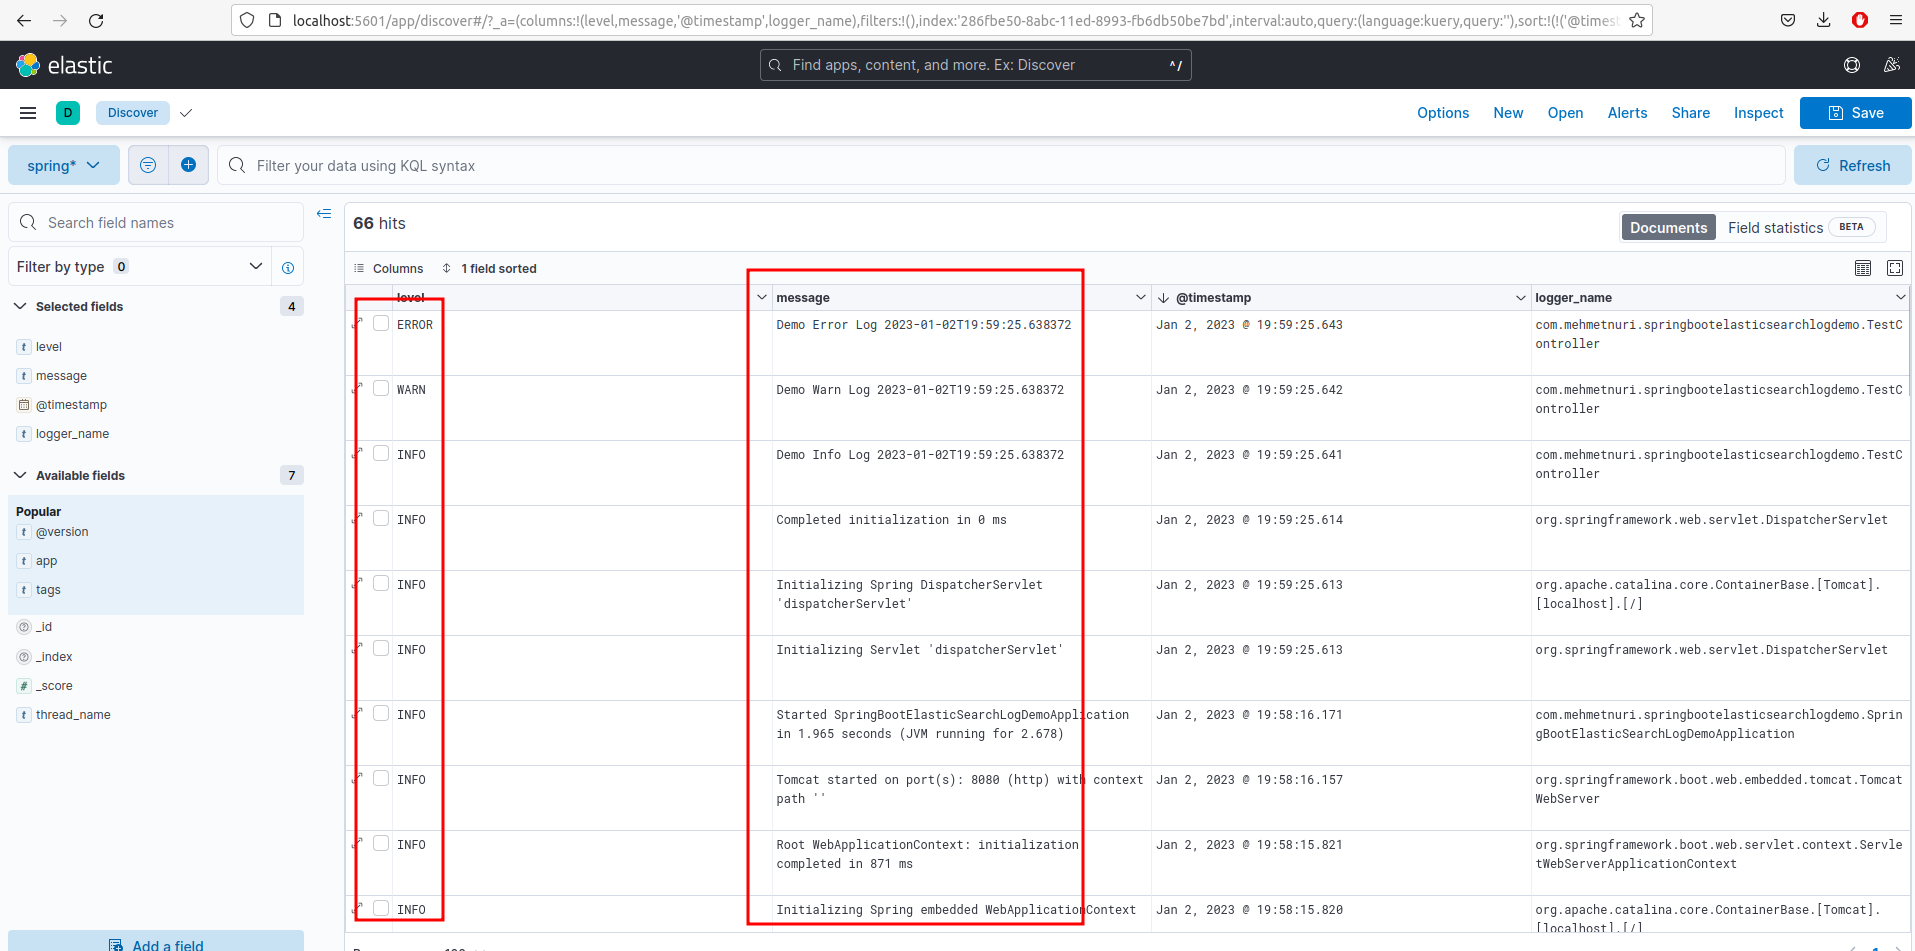Click New in the top menu
The height and width of the screenshot is (951, 1915).
click(1508, 113)
